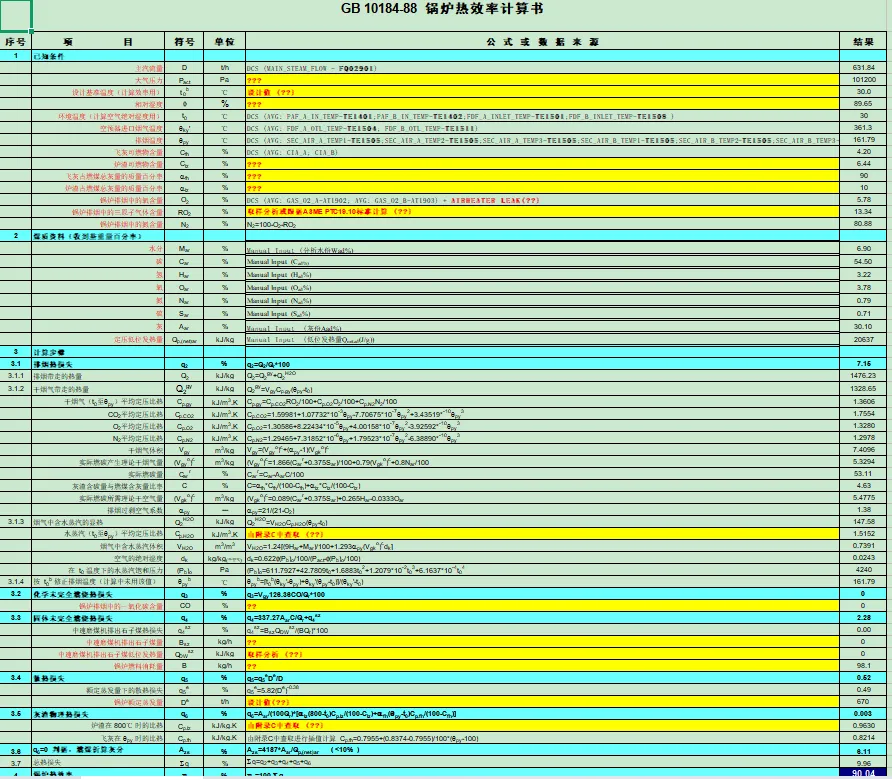Screen dimensions: 892x779
Task: Select result value 1.38
Action: click(x=863, y=509)
